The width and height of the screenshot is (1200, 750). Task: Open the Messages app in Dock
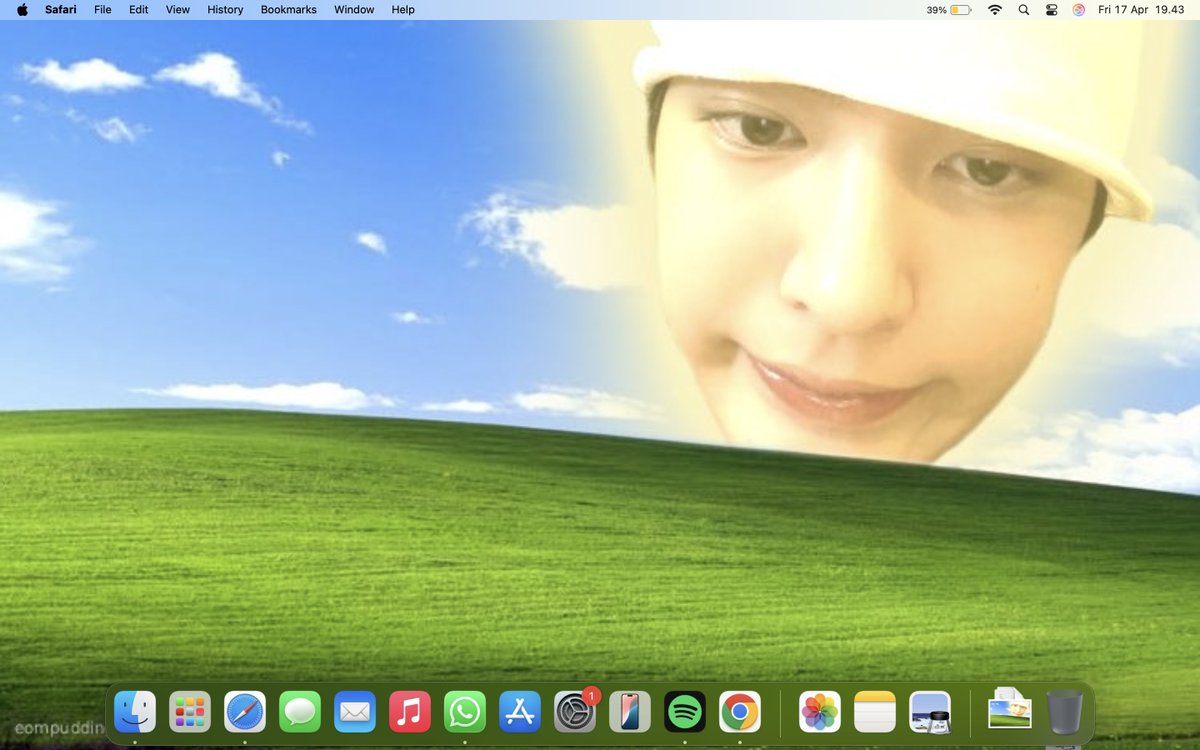(300, 712)
